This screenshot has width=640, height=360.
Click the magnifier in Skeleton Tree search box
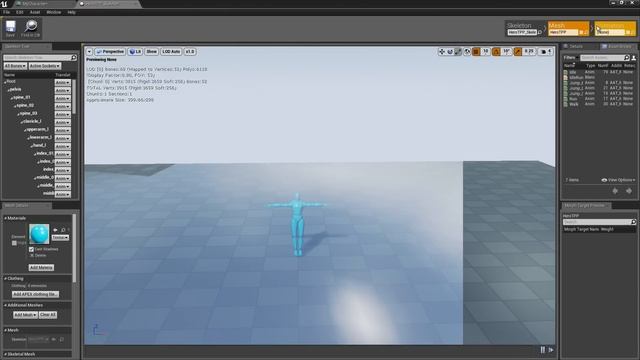point(73,58)
